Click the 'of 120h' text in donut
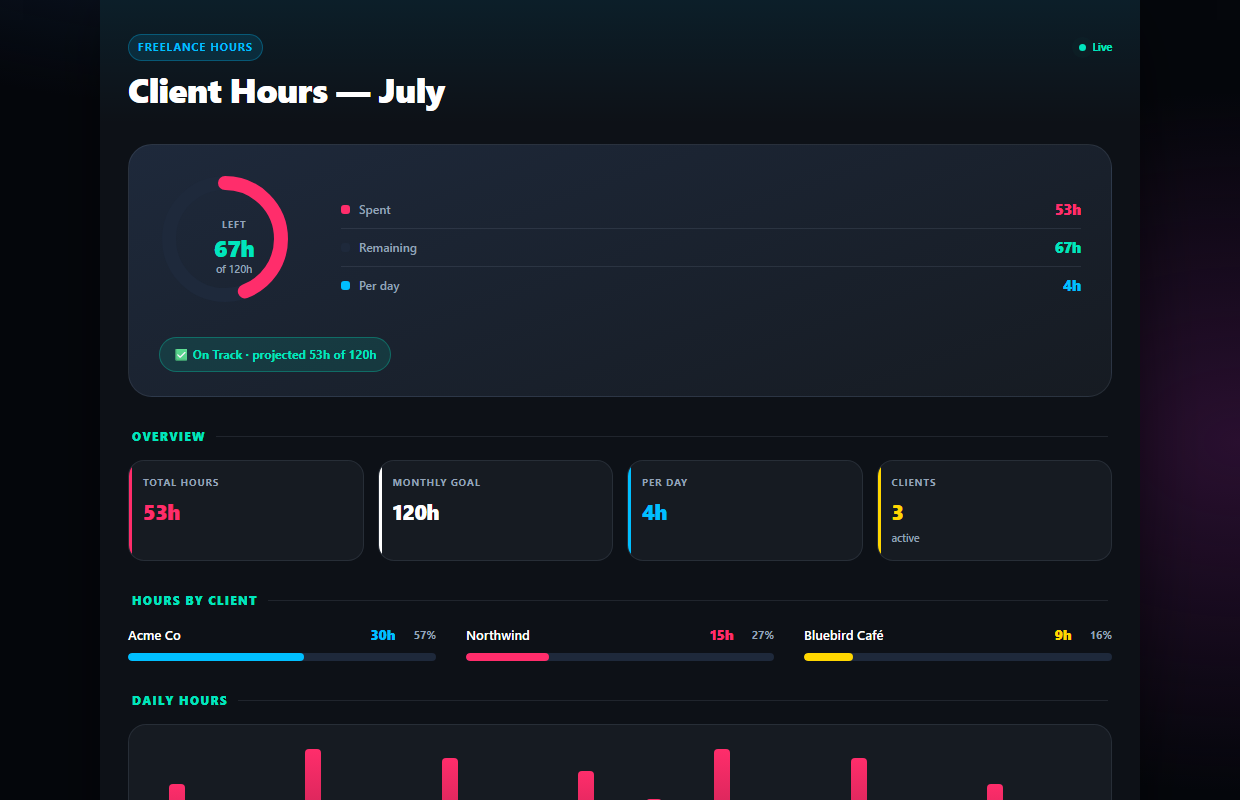Screen dimensions: 1240x800 pyautogui.click(x=234, y=269)
